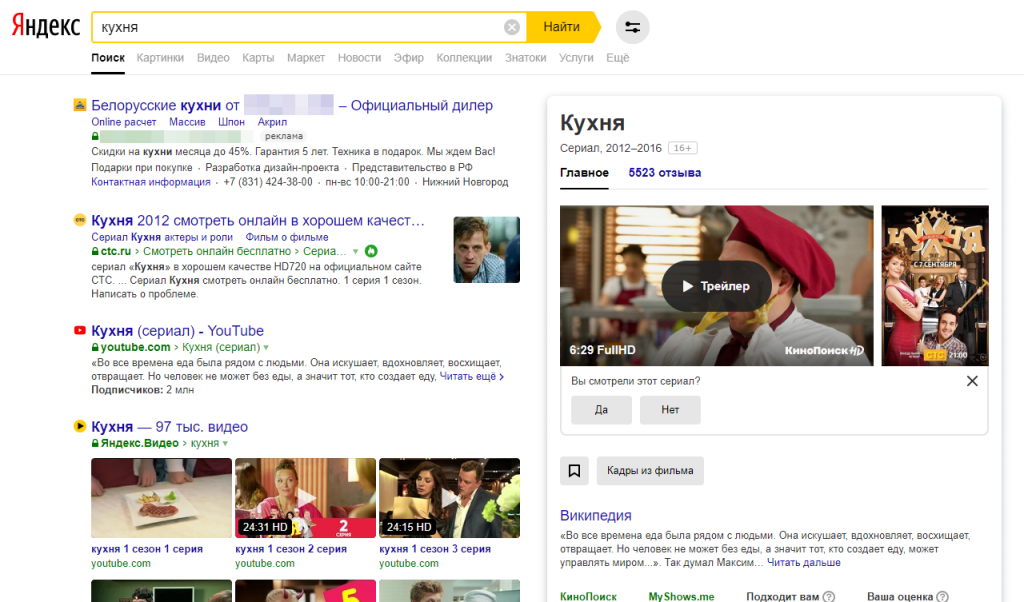Open the КиноПоиск rating link
The width and height of the screenshot is (1024, 602).
point(588,597)
